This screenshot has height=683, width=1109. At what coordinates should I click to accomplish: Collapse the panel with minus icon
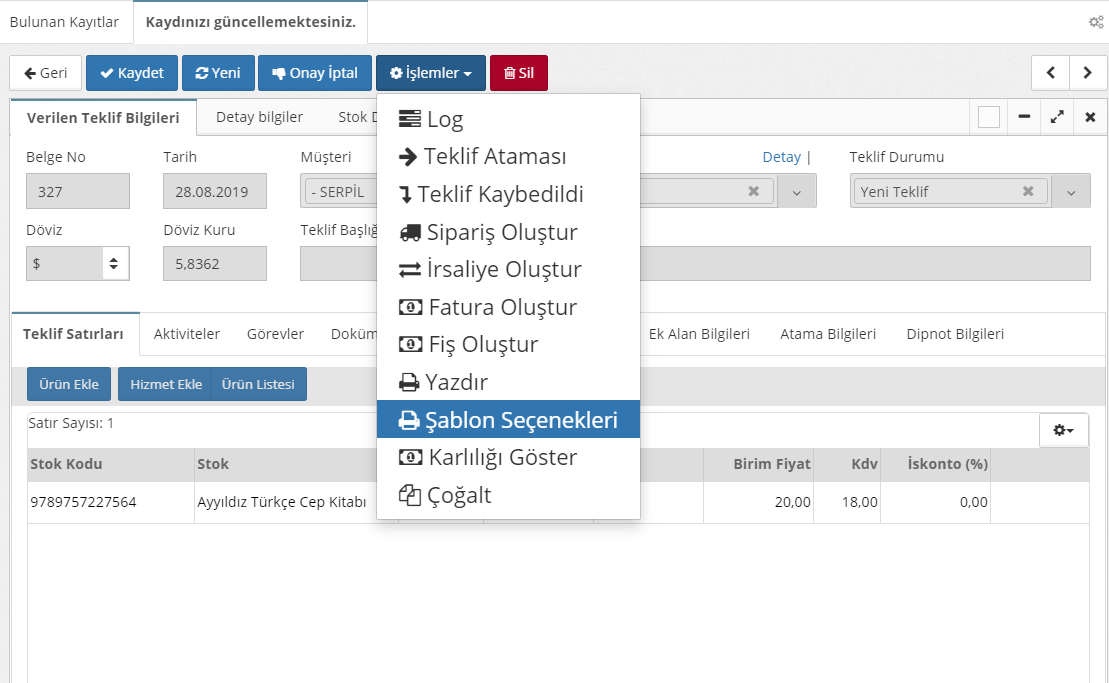click(1024, 117)
